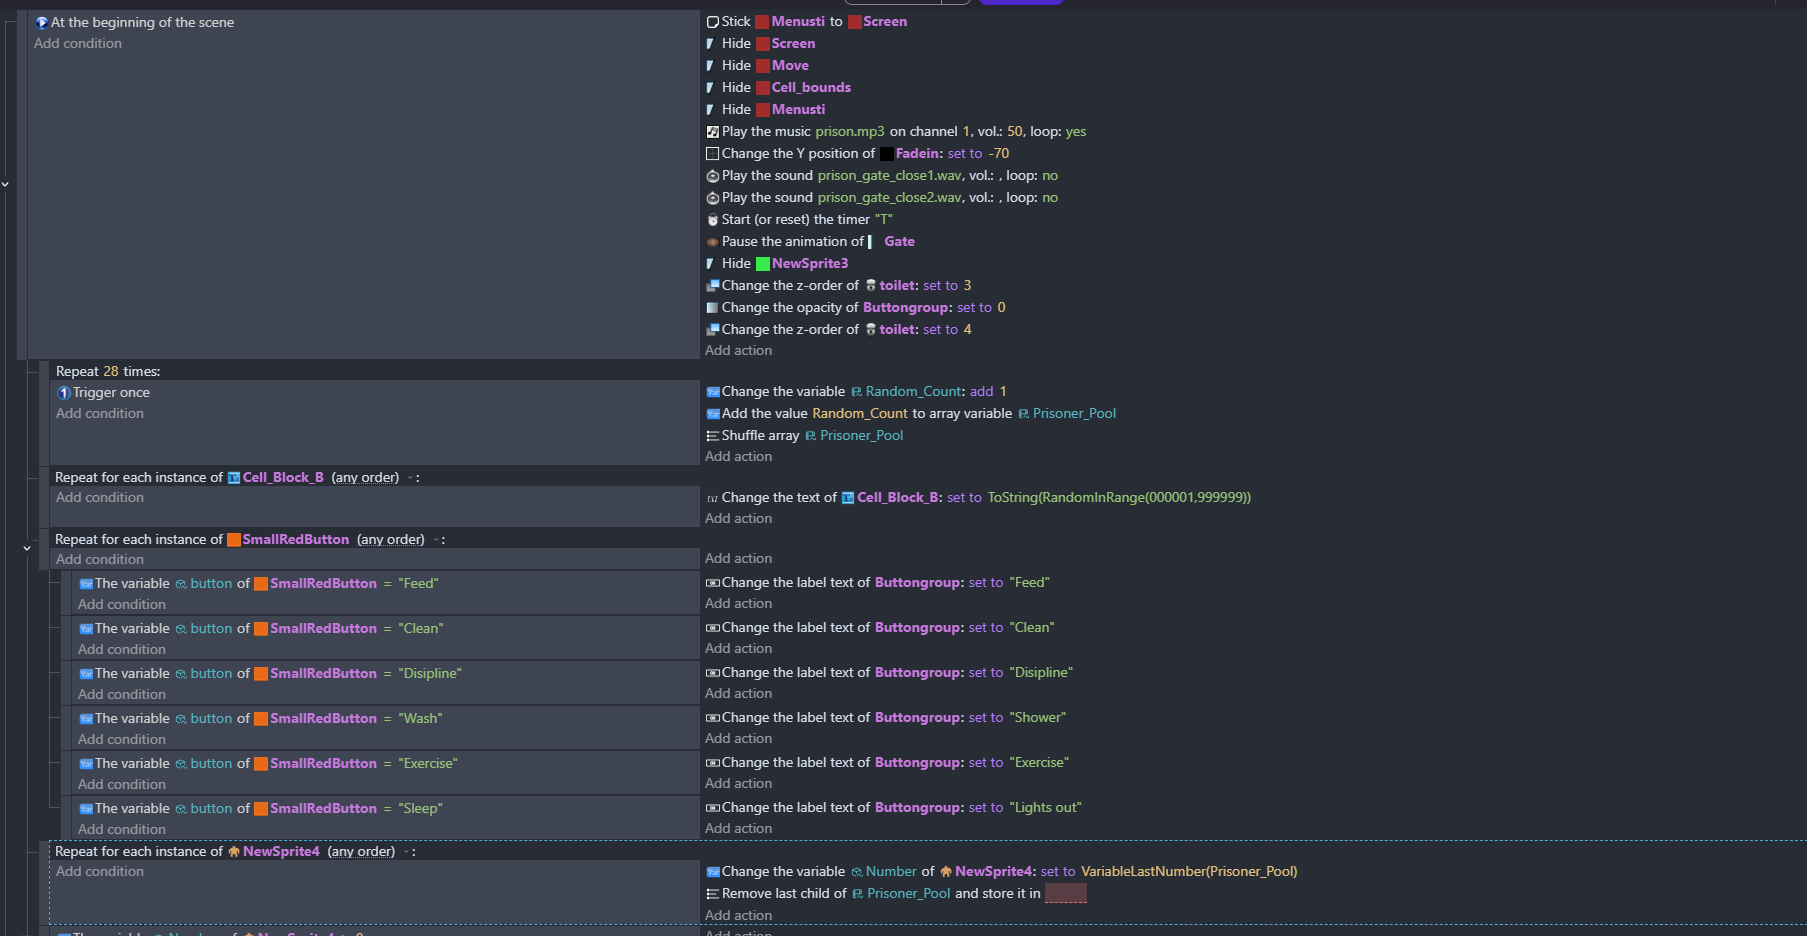The height and width of the screenshot is (936, 1807).
Task: Select the Stick action icon before Menusti
Action: coord(712,22)
